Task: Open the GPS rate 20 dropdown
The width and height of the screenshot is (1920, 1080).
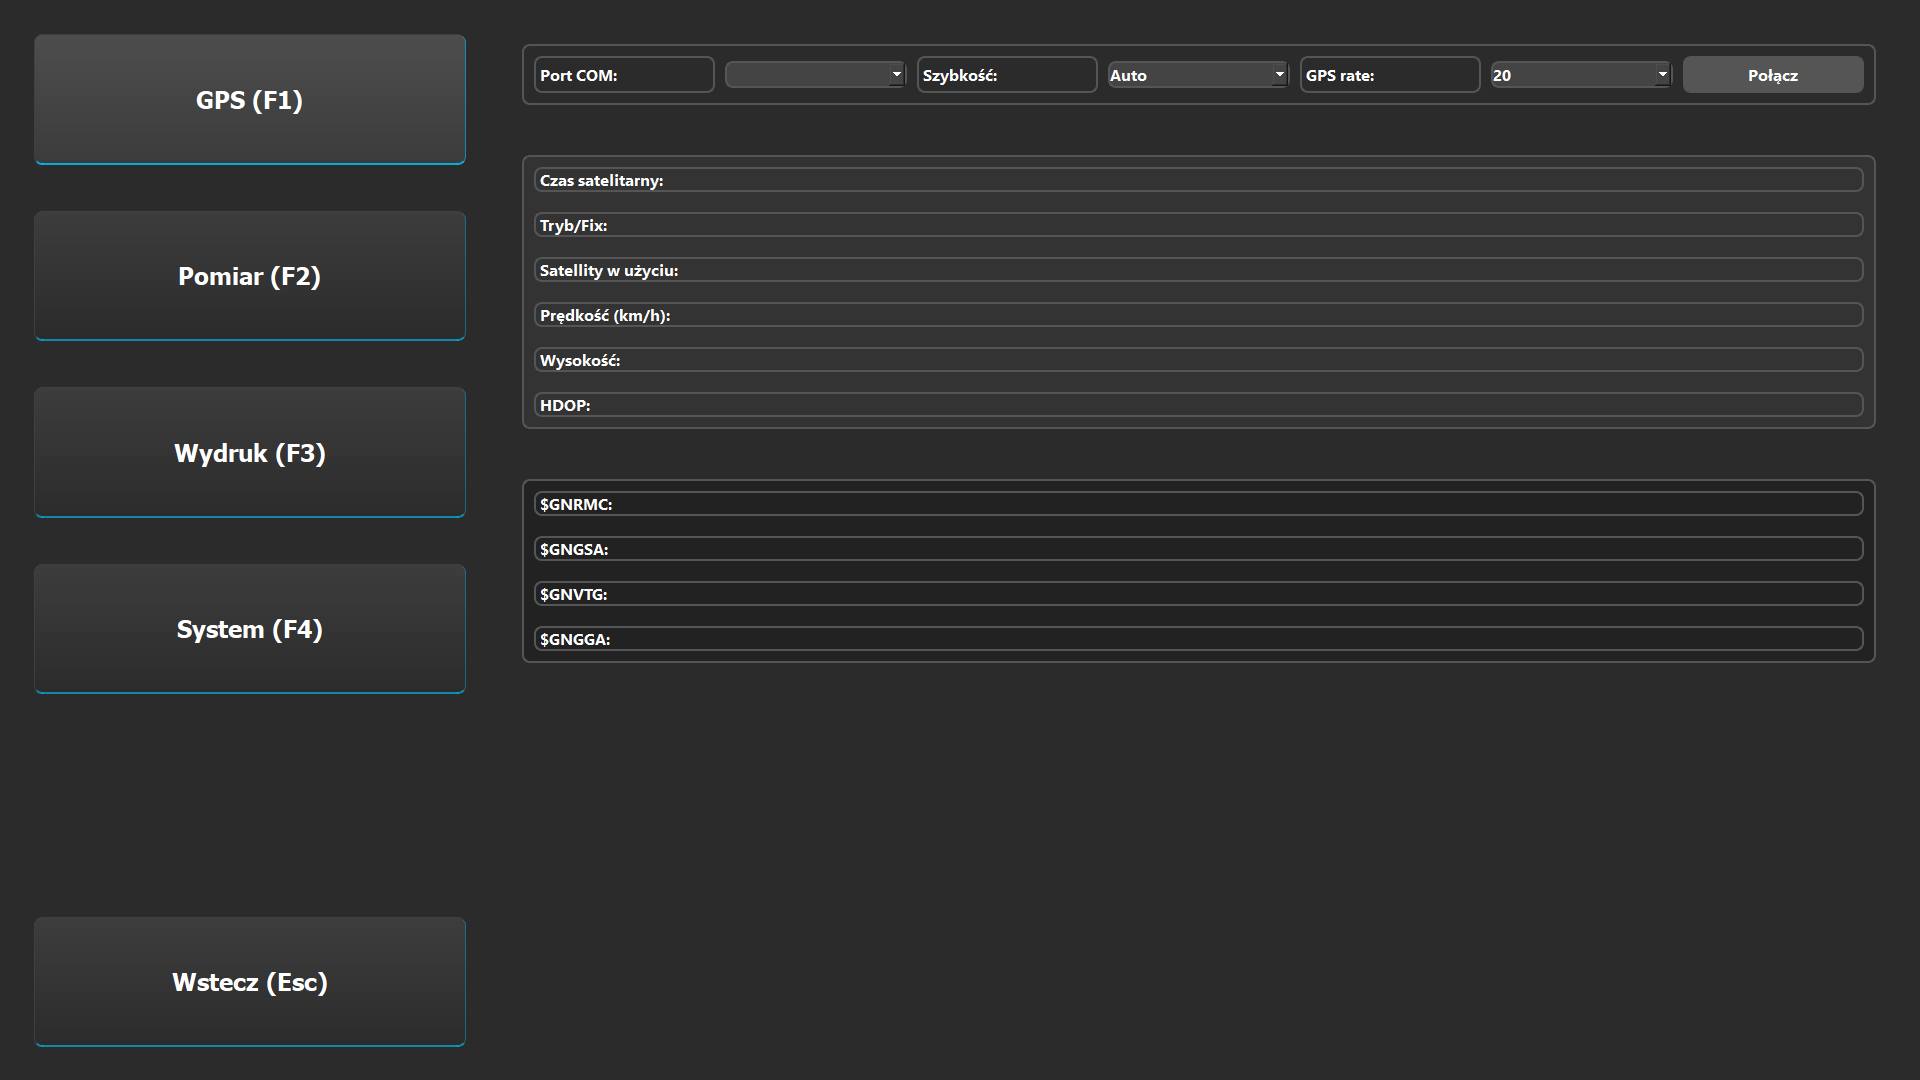Action: tap(1581, 75)
